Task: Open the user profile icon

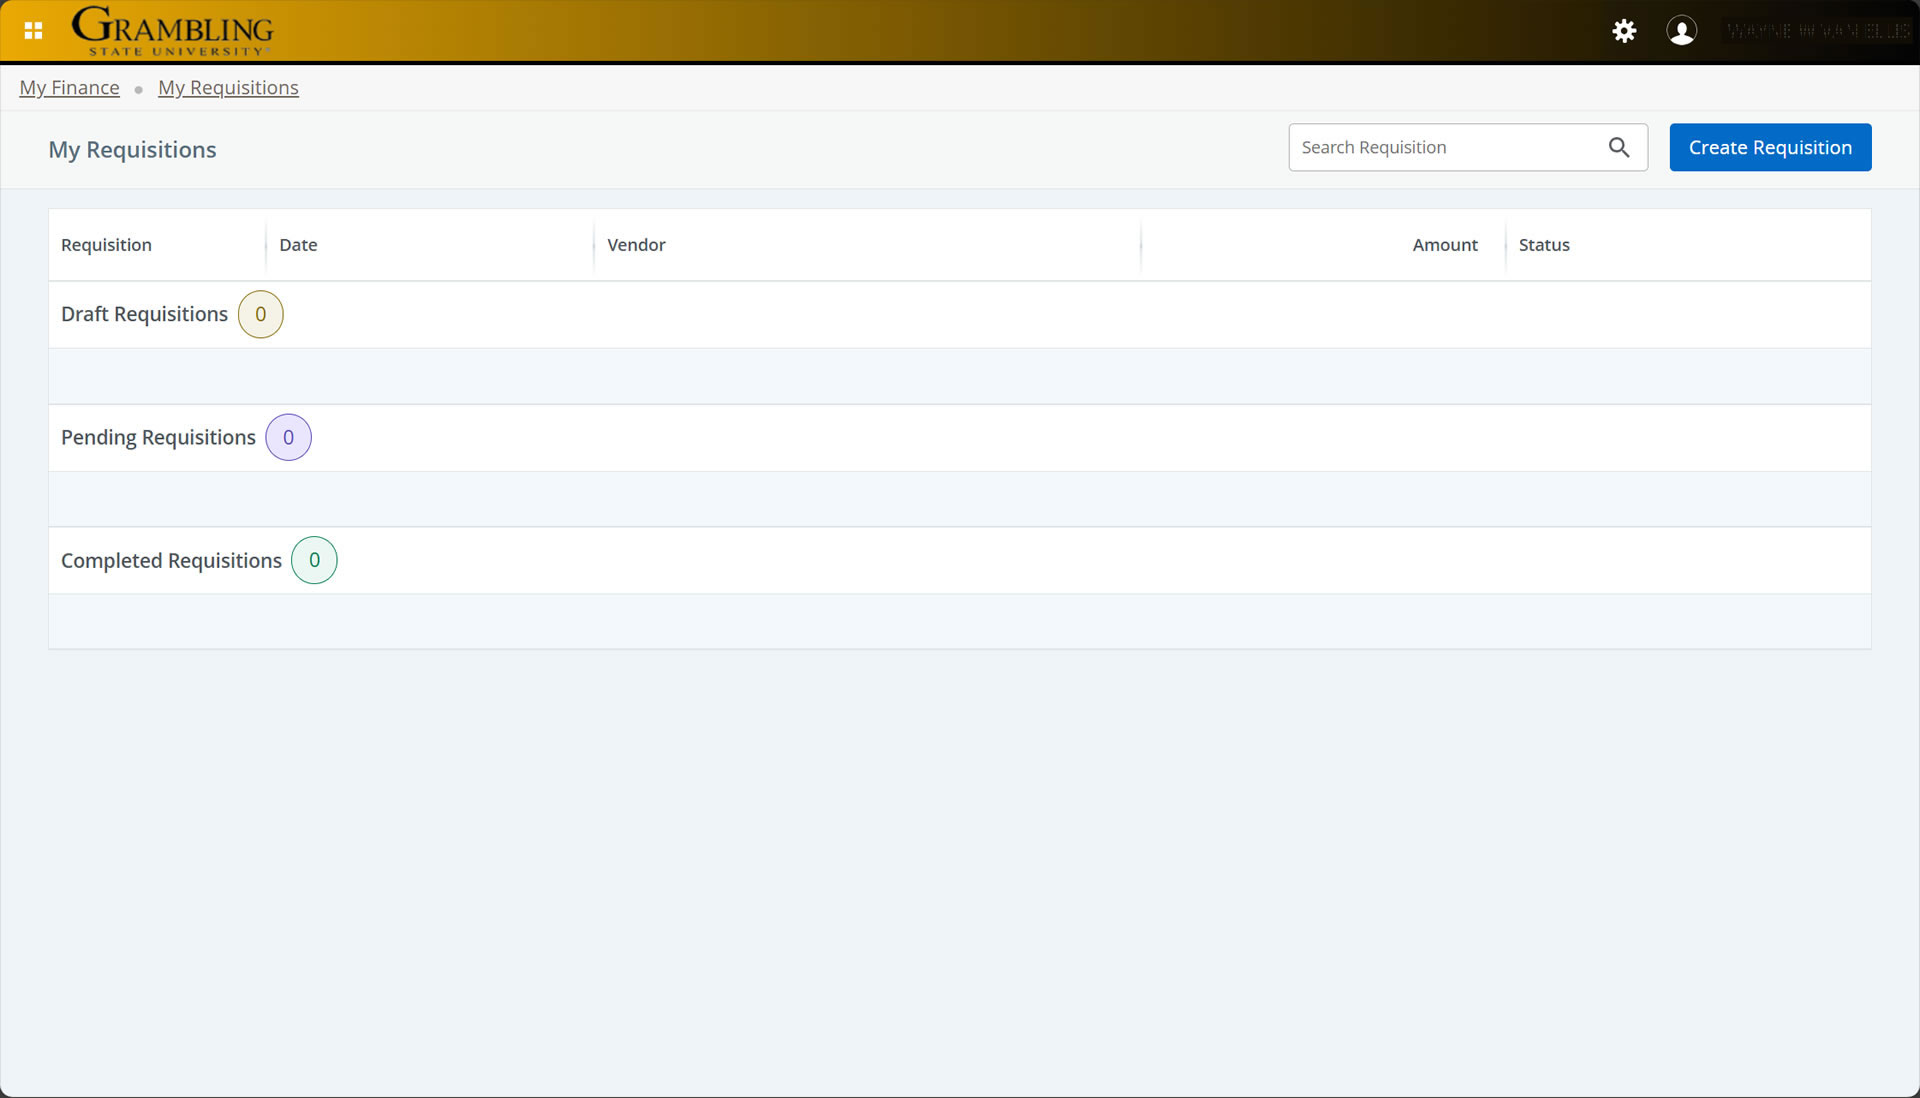Action: [1682, 31]
